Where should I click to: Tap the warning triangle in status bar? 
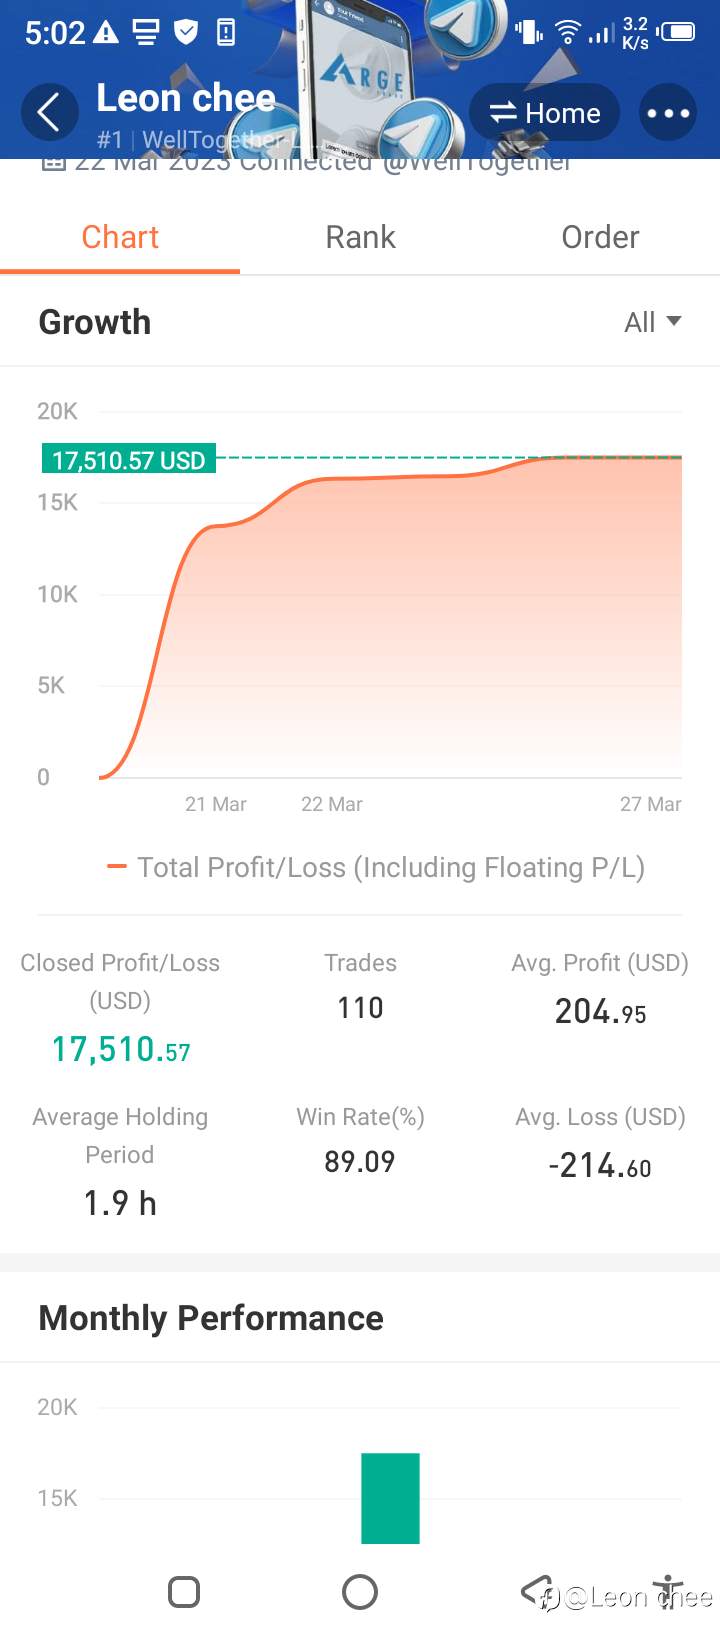106,33
